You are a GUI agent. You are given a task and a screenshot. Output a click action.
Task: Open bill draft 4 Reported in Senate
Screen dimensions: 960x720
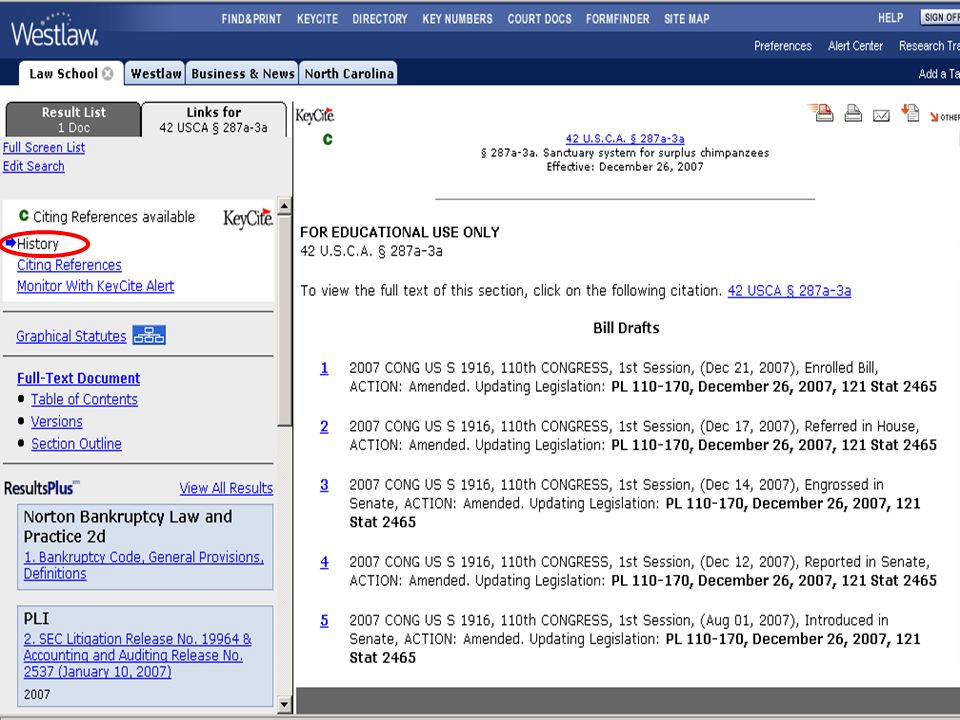coord(324,562)
